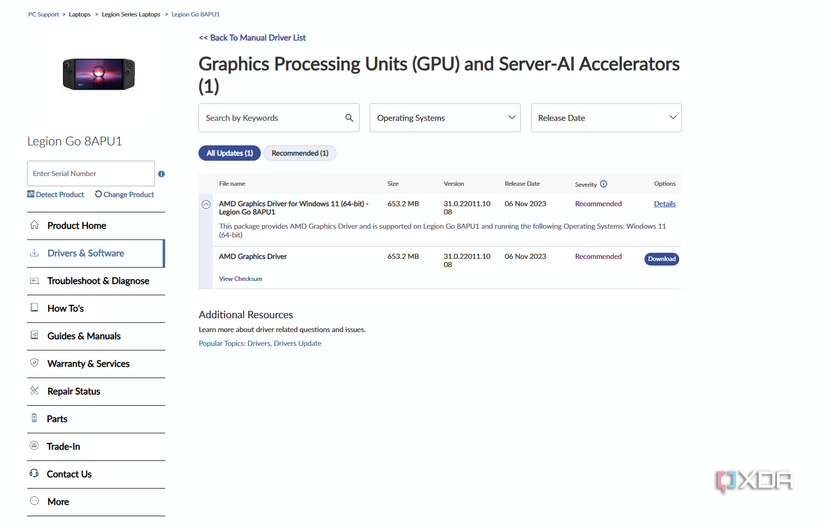
Task: Click the serial number info icon
Action: click(x=161, y=174)
